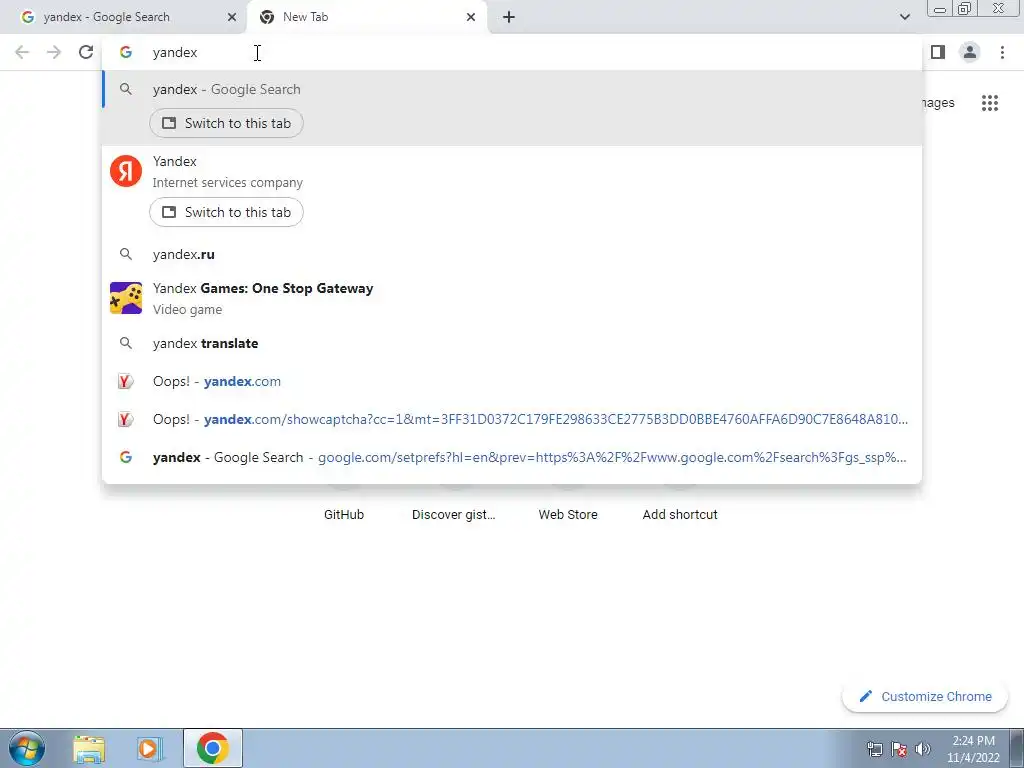Open the Chrome three-dot menu
1024x768 pixels.
click(x=1002, y=52)
